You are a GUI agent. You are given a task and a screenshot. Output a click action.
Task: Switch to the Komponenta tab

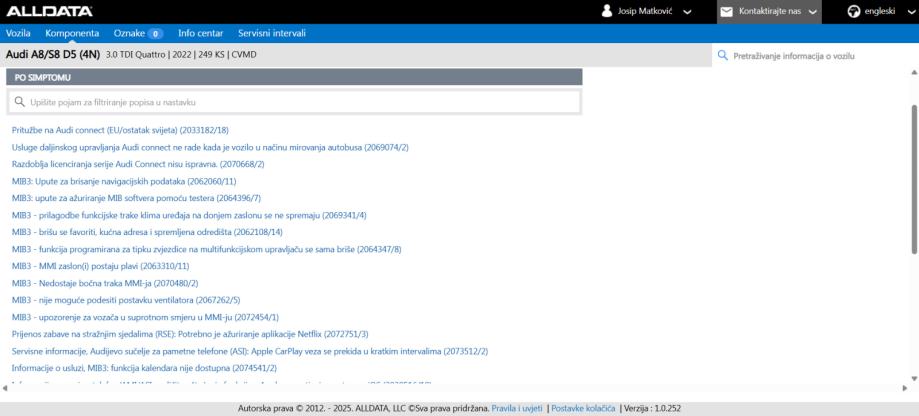72,33
